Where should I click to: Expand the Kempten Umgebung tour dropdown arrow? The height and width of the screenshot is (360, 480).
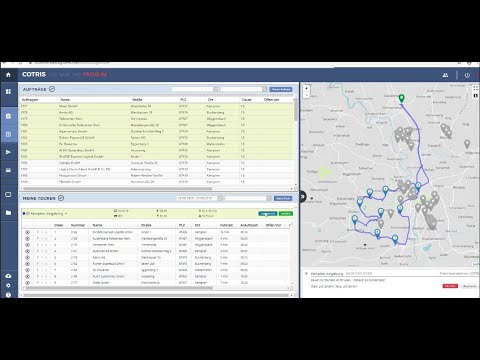click(x=66, y=214)
